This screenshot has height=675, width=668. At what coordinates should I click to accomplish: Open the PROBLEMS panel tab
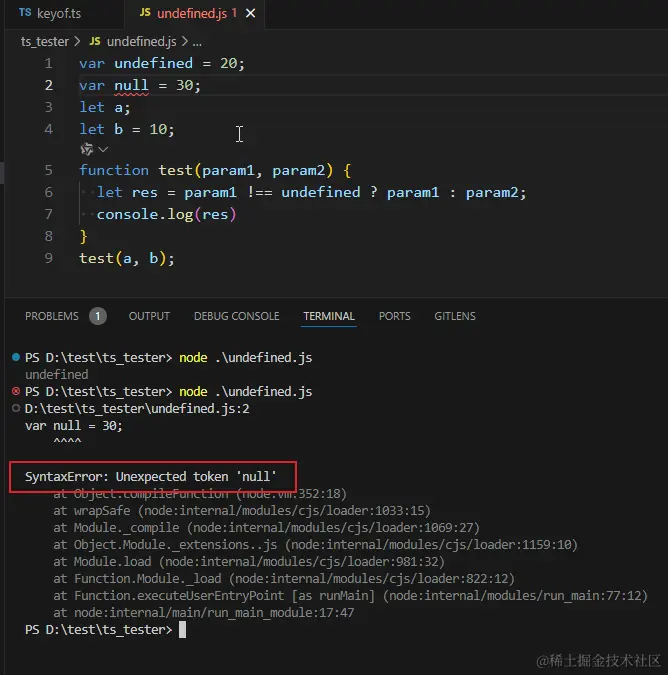[52, 316]
